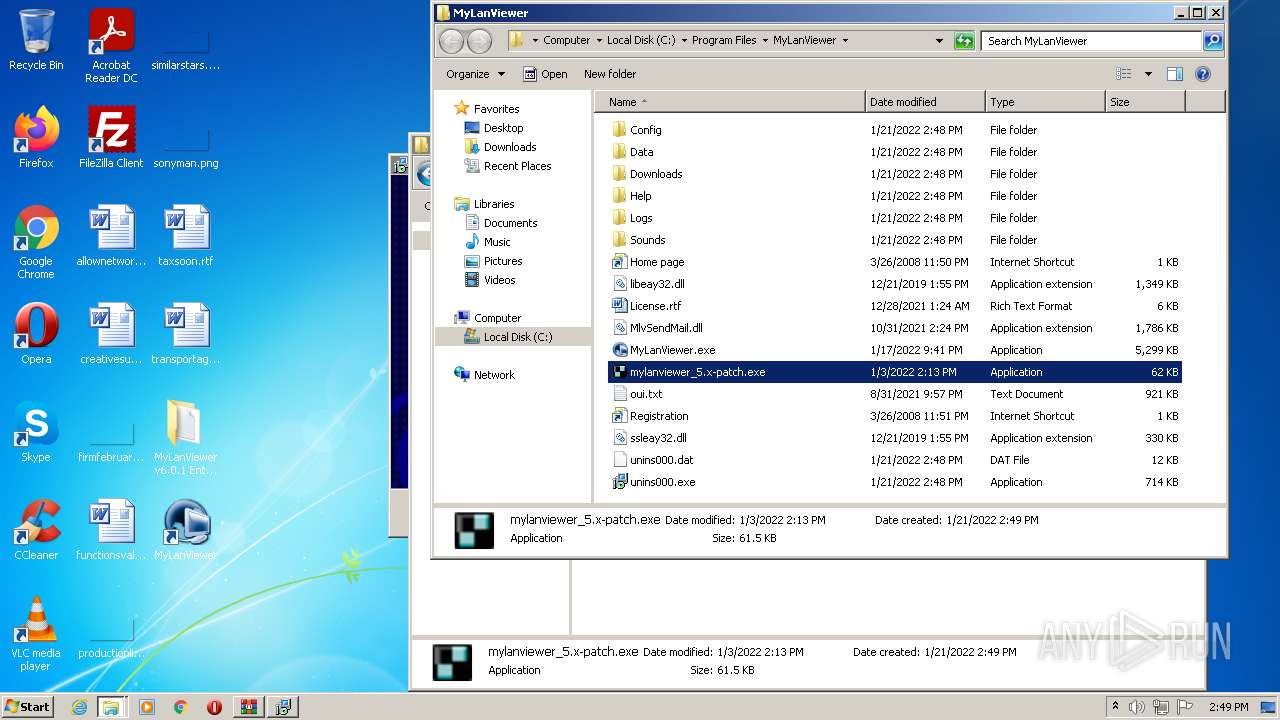
Task: Select the MyLanViewer.exe application file
Action: [664, 350]
